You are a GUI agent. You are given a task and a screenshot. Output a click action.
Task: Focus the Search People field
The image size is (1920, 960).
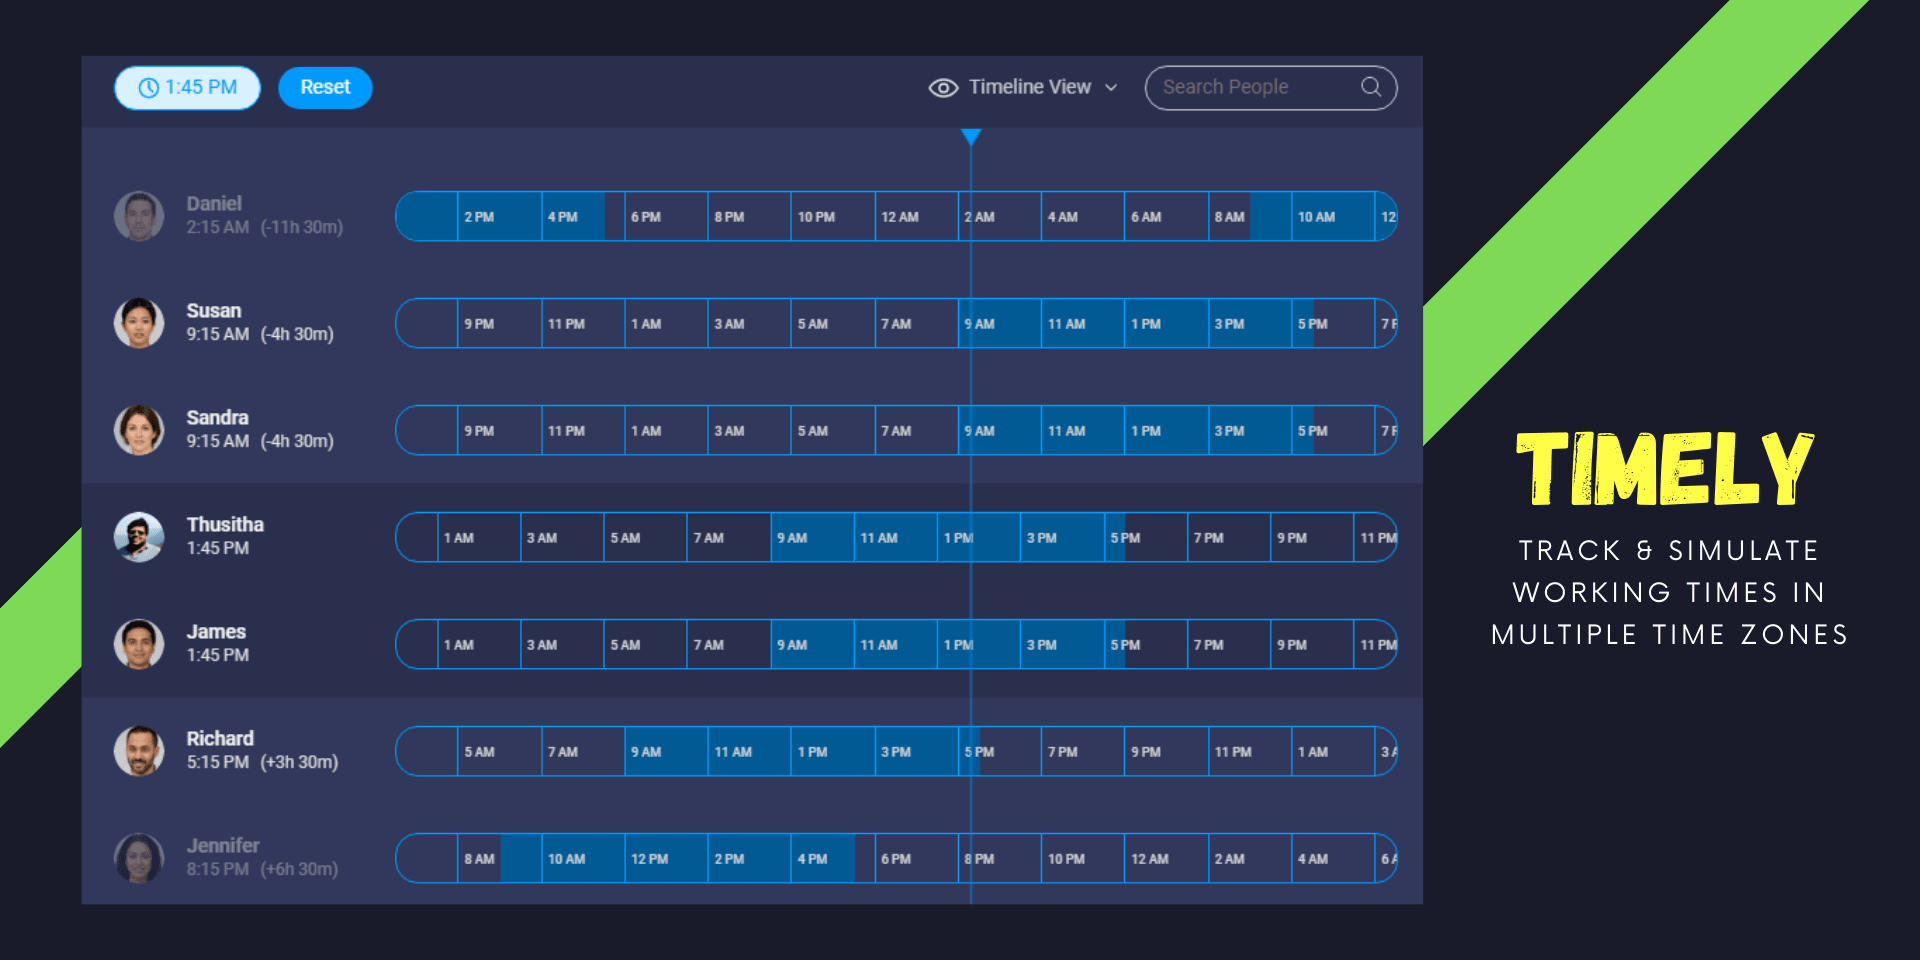click(x=1270, y=88)
